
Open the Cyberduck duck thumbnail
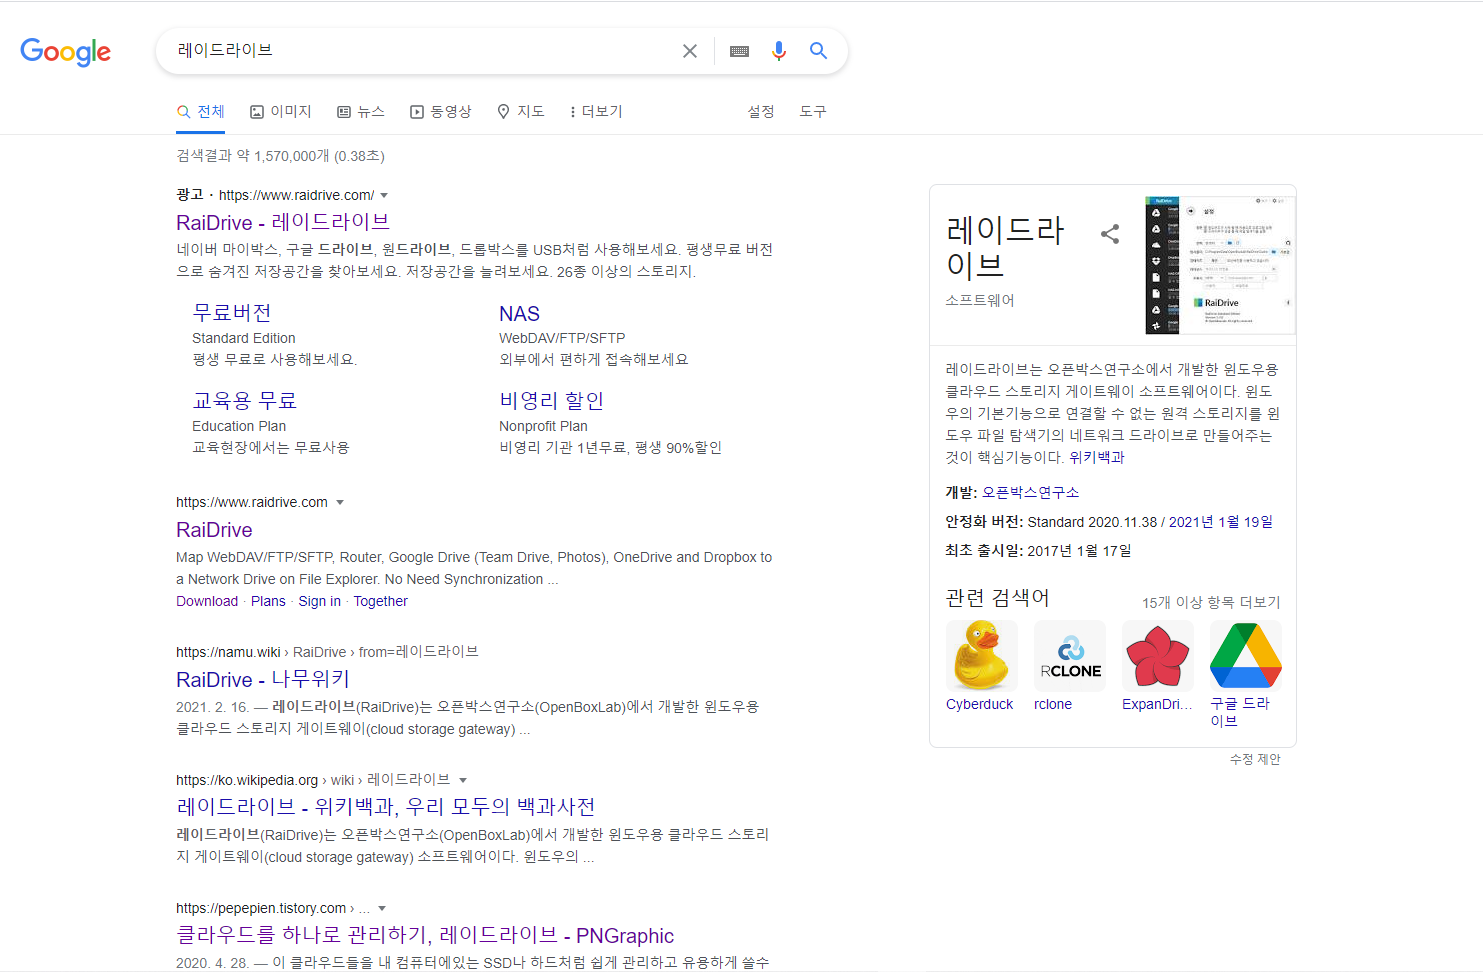982,656
